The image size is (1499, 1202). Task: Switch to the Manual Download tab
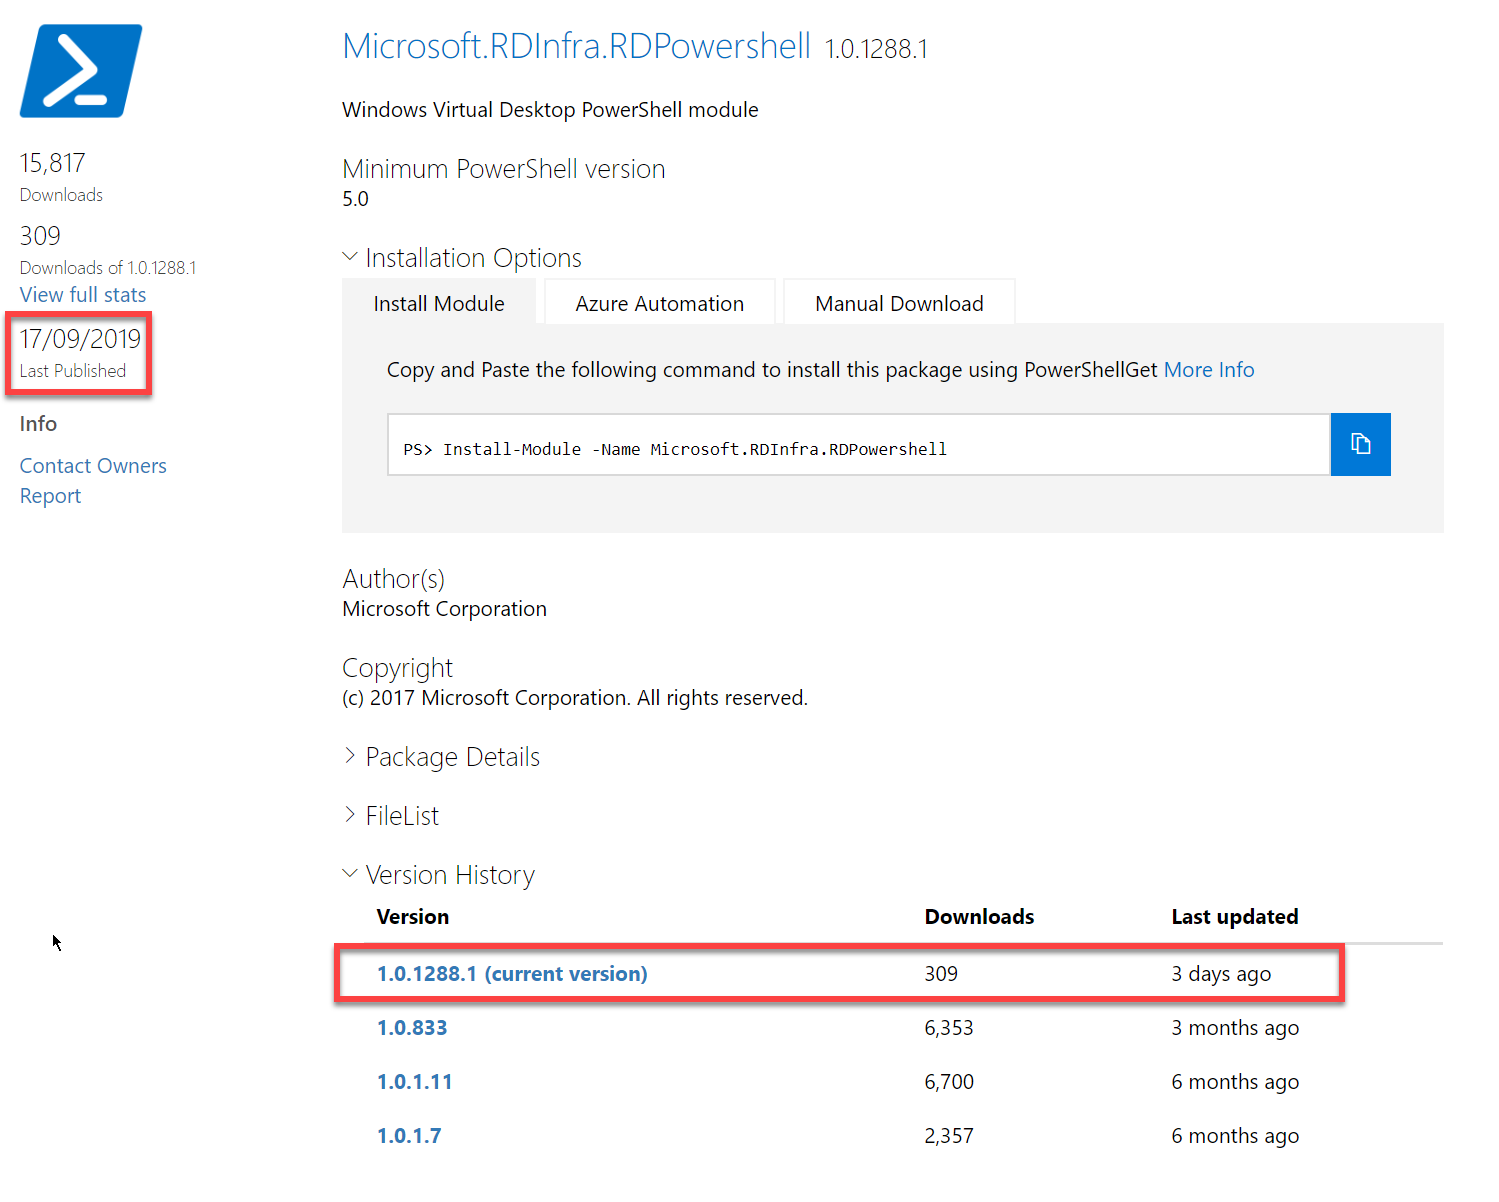tap(899, 303)
